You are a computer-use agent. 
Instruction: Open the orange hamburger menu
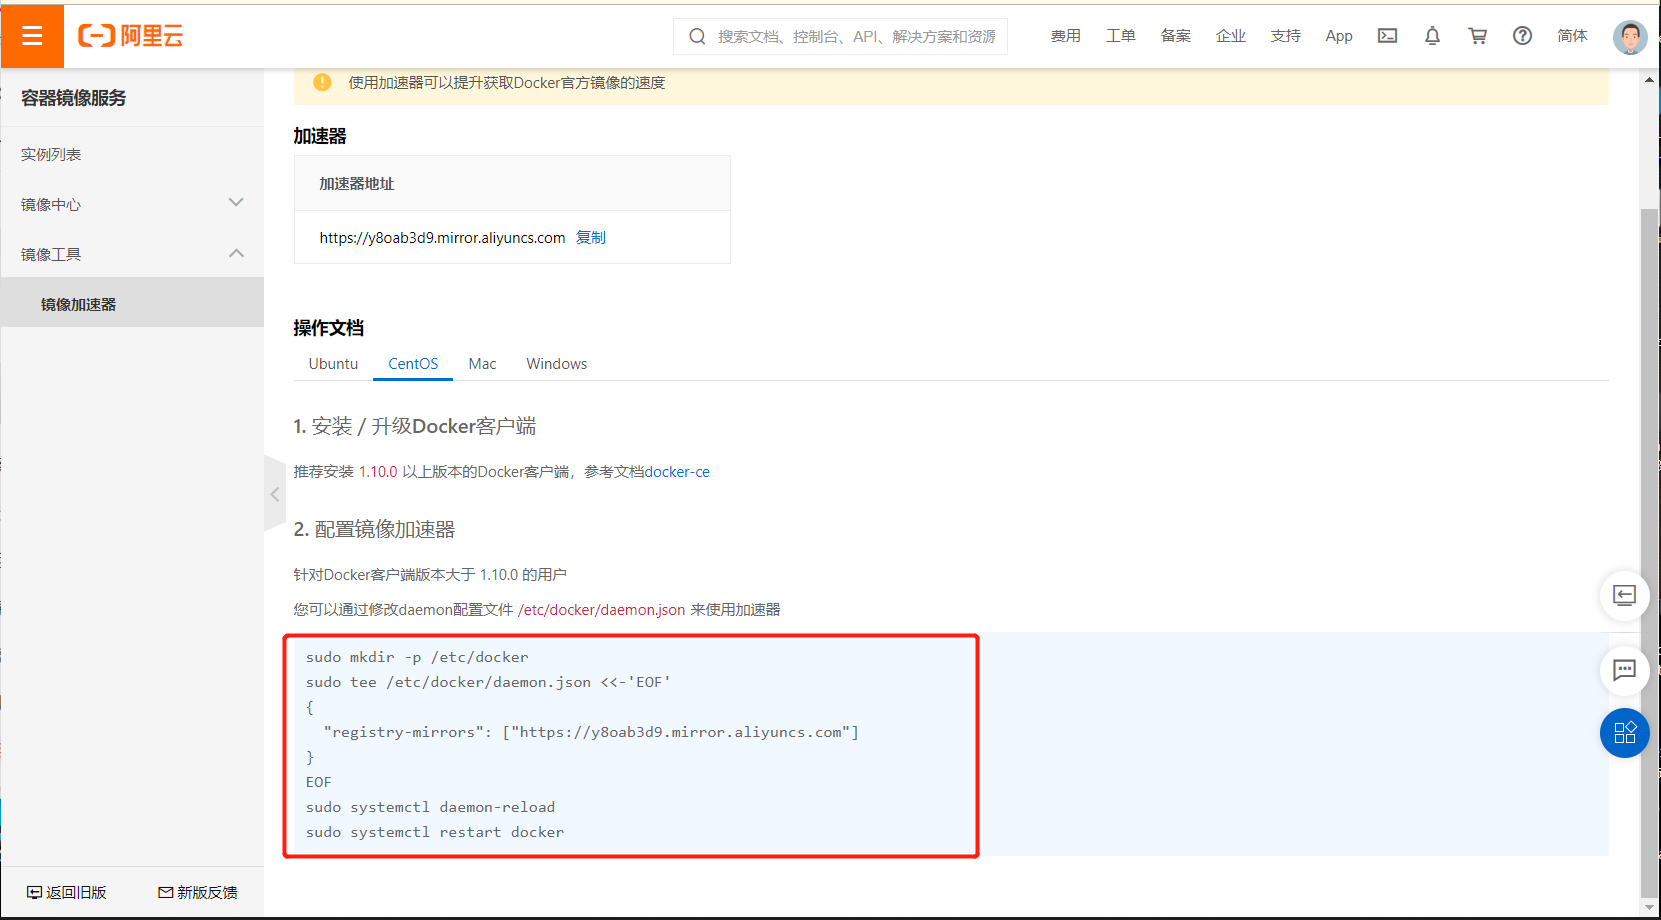point(32,36)
